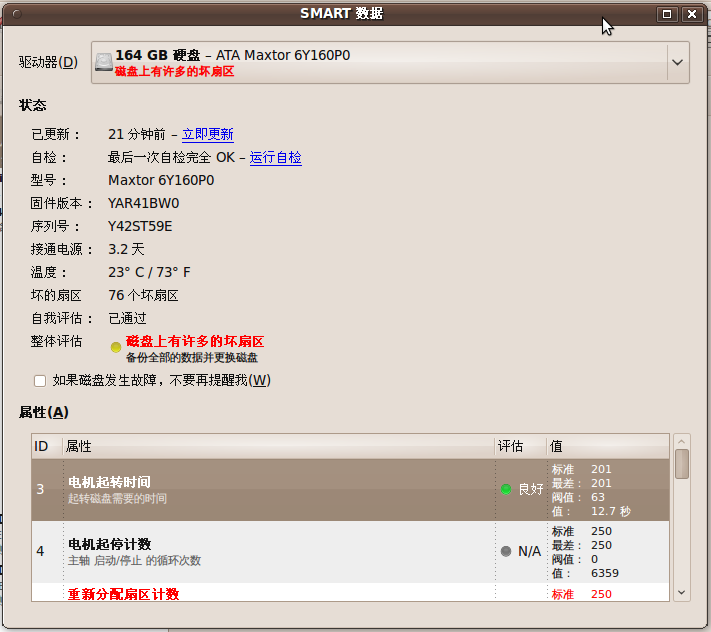Click the serial number Y42ST59E
This screenshot has width=711, height=632.
(140, 226)
